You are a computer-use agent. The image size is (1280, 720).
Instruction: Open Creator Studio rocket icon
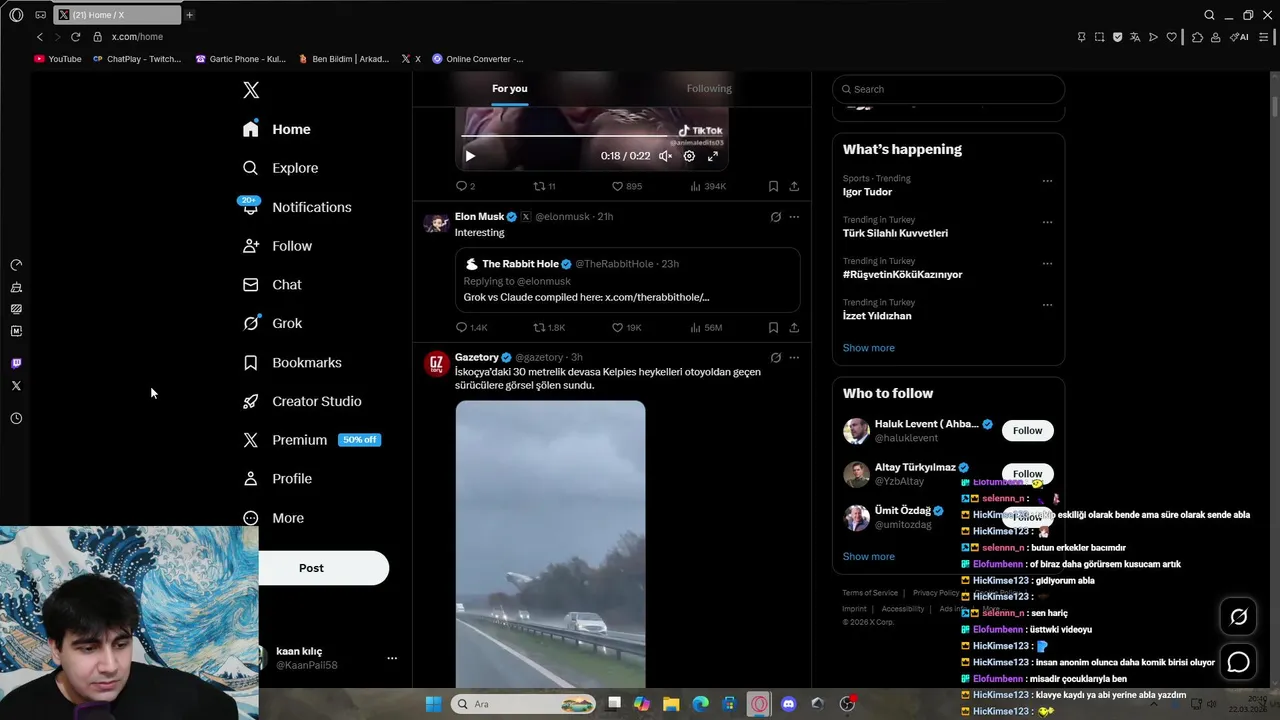point(251,401)
